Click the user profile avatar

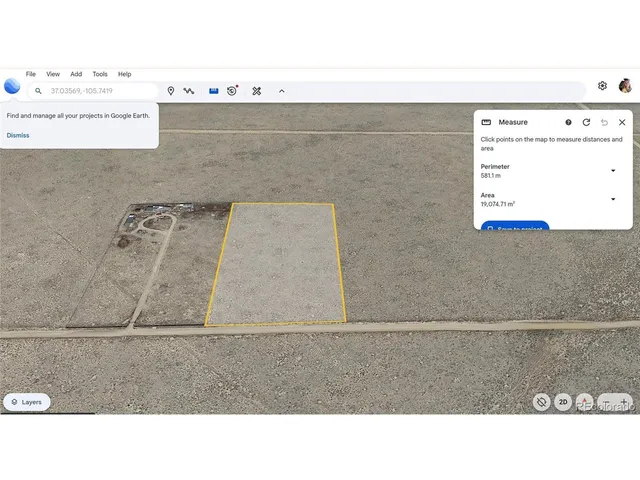tap(625, 86)
